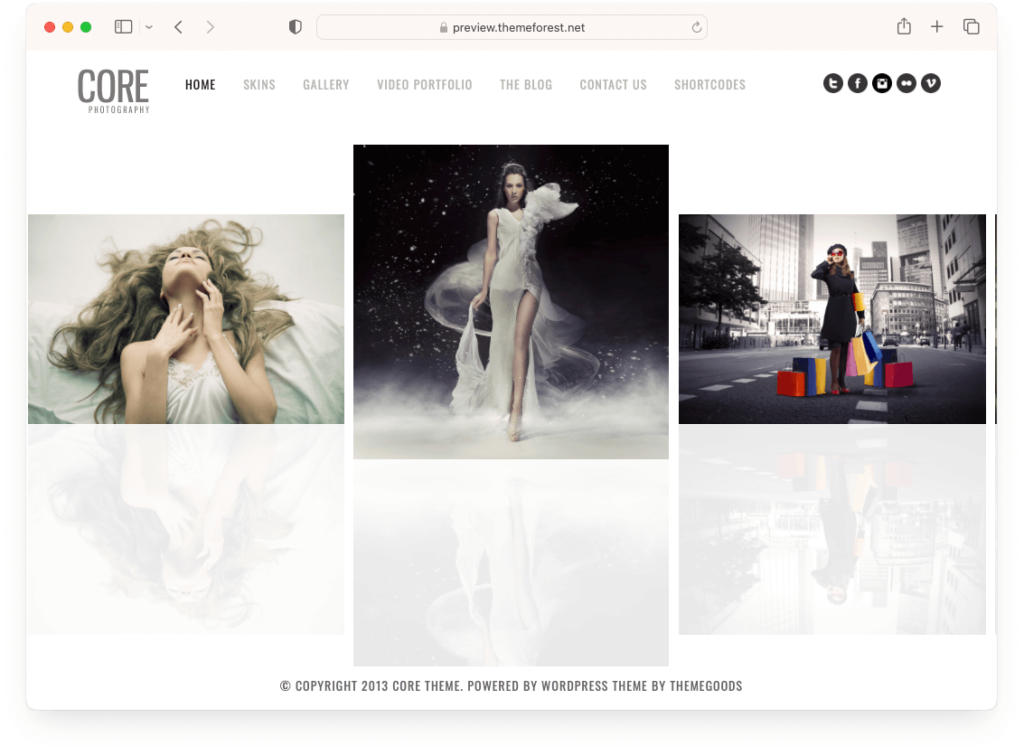Open the Instagram social icon

pyautogui.click(x=882, y=84)
